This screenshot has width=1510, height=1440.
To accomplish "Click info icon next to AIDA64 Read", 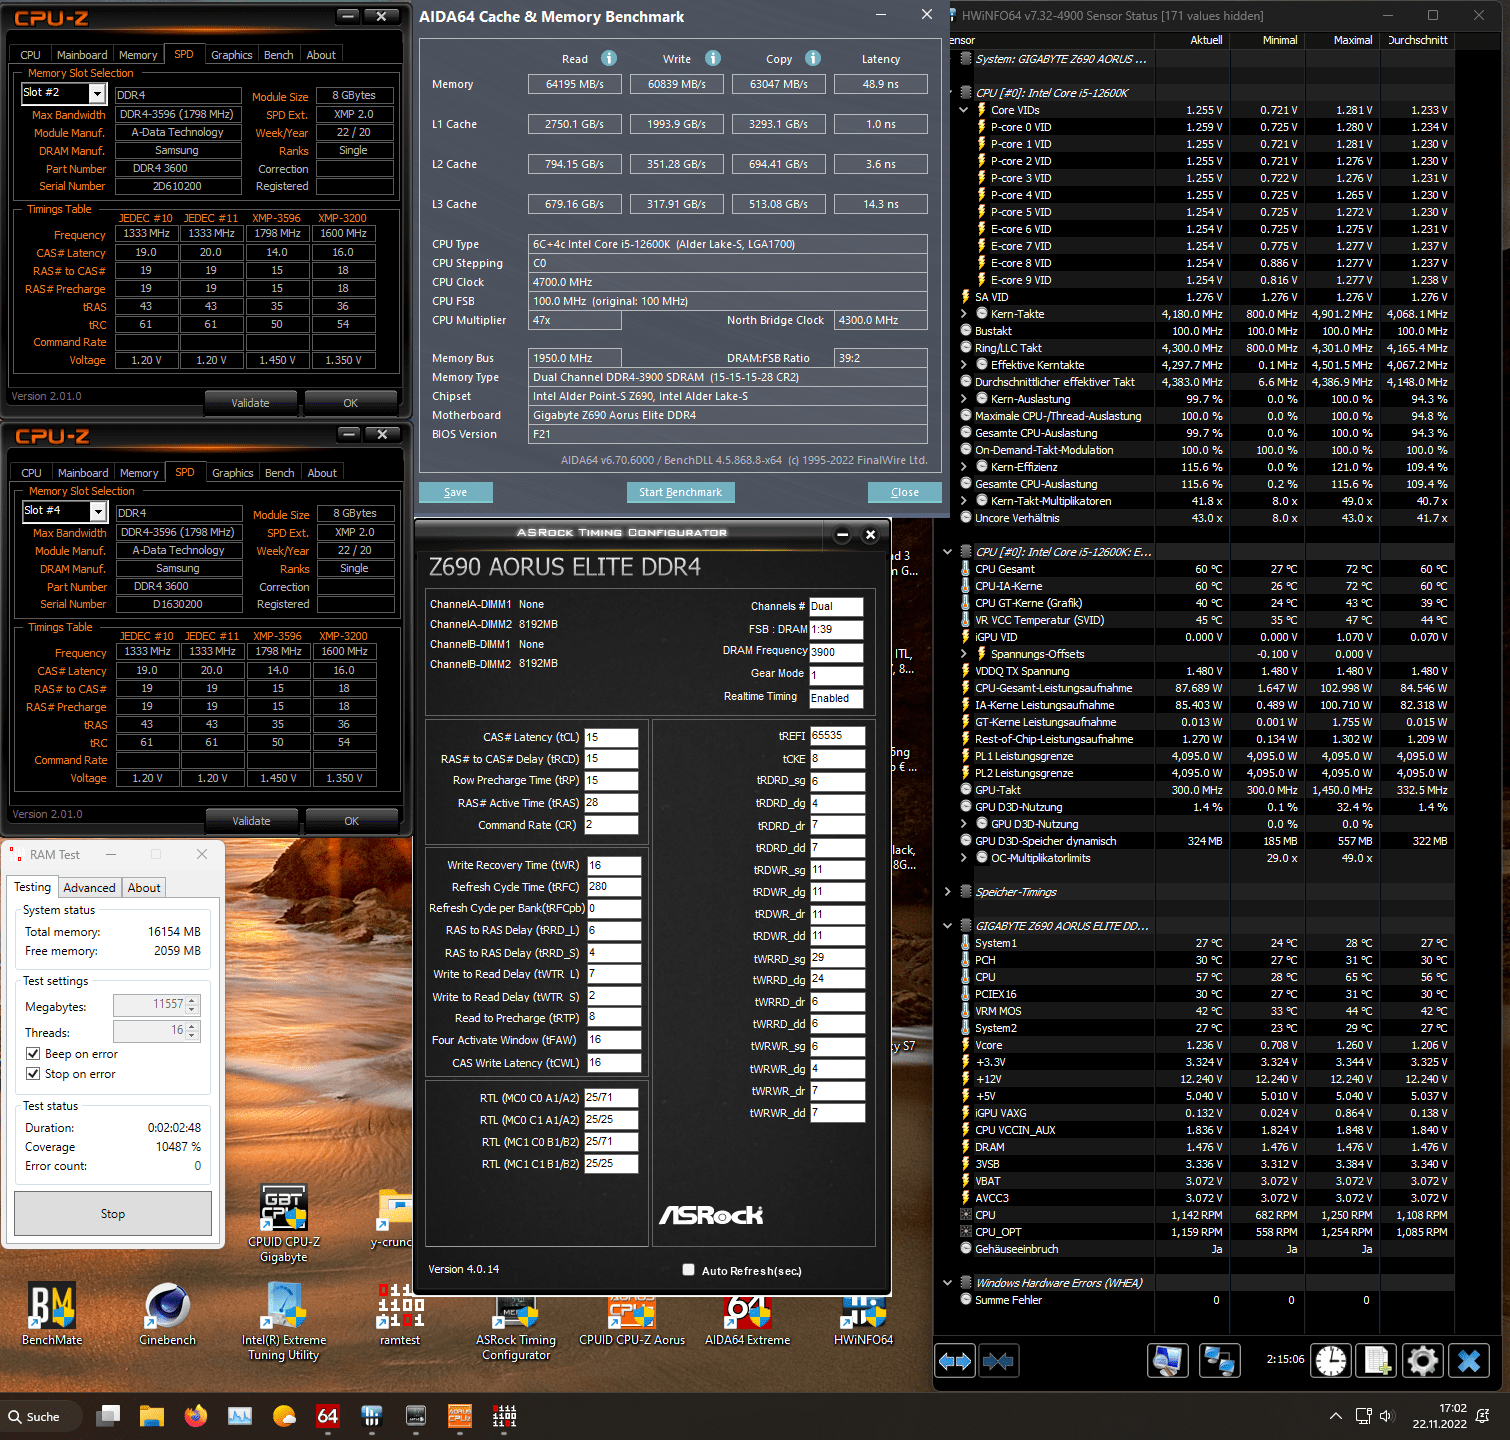I will [609, 58].
